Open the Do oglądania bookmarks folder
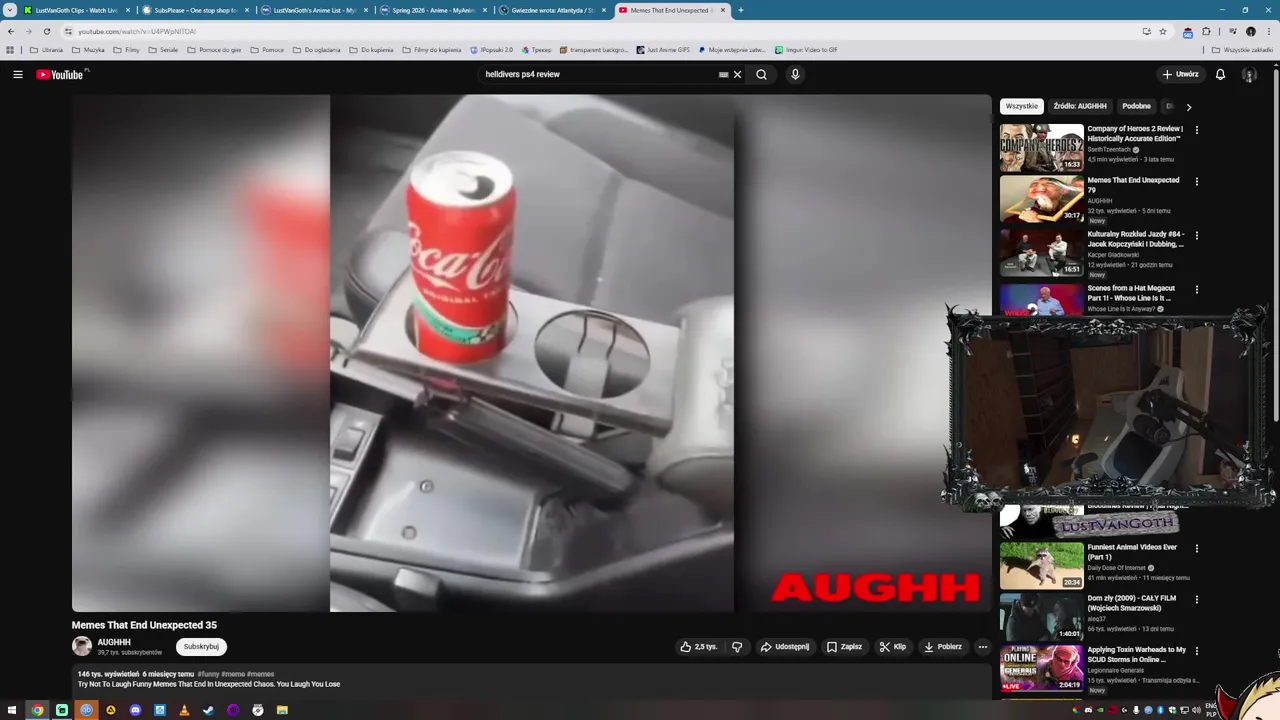 (x=316, y=49)
